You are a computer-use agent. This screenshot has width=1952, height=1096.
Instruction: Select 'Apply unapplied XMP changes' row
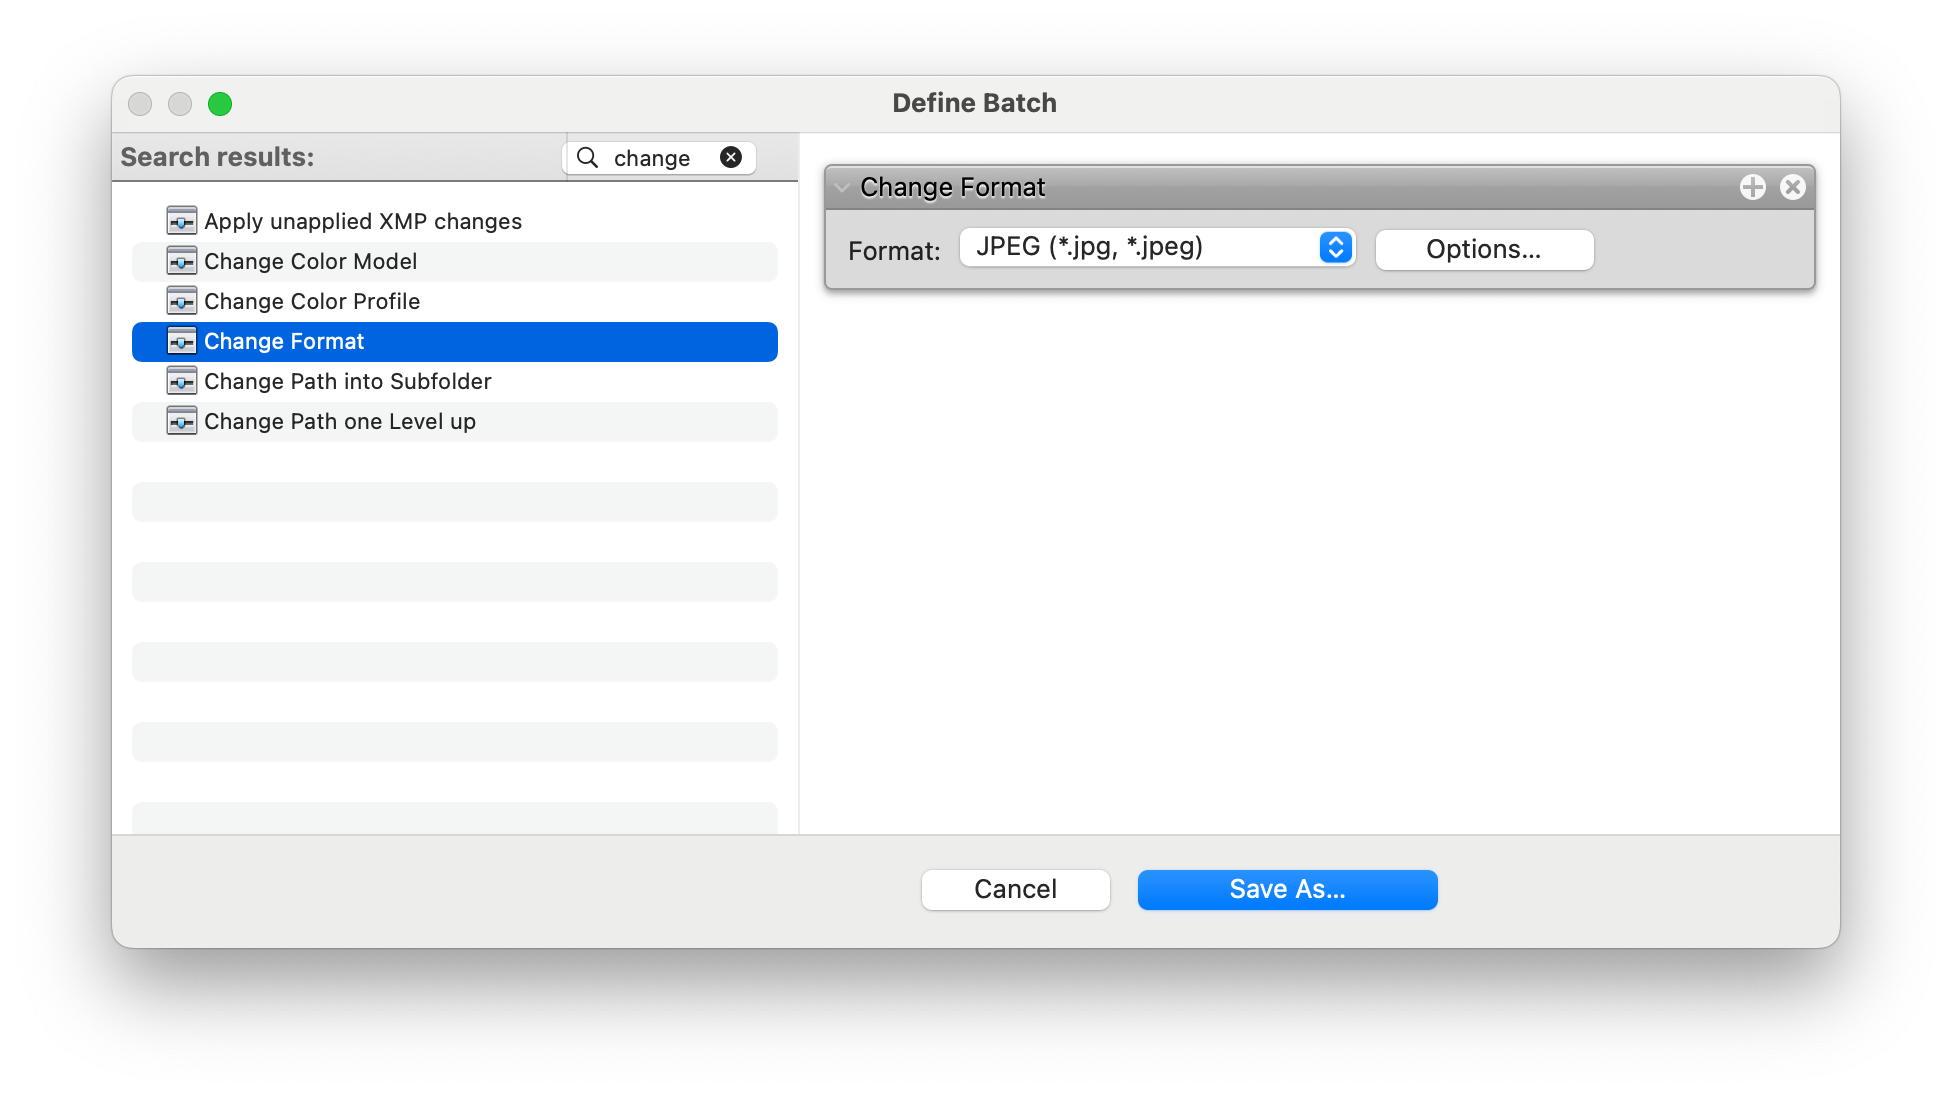pyautogui.click(x=454, y=221)
